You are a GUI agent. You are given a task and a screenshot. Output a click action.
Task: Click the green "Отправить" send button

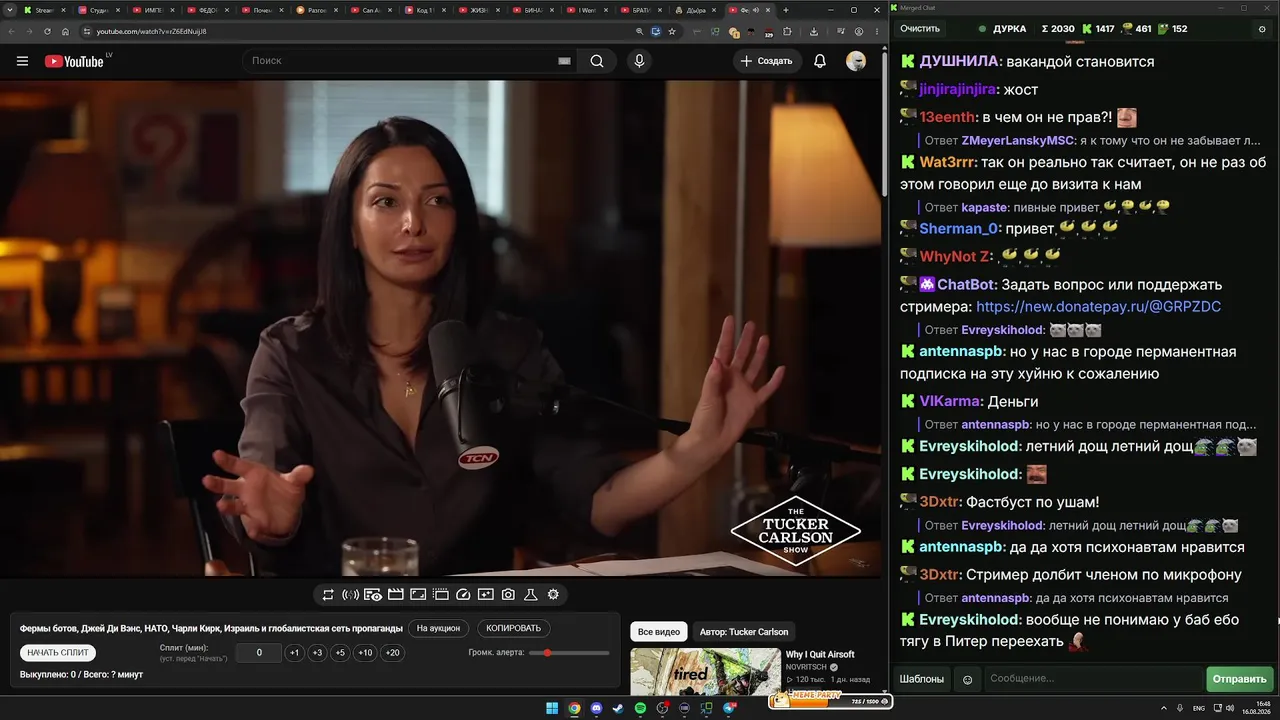1239,679
